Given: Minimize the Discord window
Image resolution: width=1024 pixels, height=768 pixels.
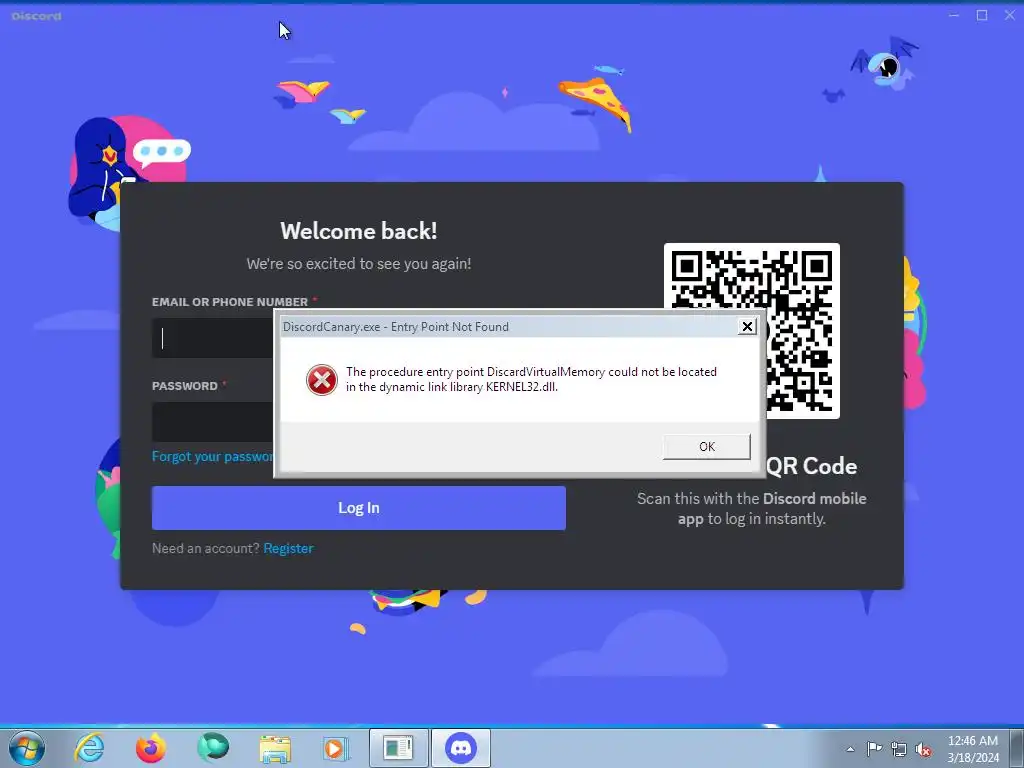Looking at the screenshot, I should pyautogui.click(x=954, y=15).
